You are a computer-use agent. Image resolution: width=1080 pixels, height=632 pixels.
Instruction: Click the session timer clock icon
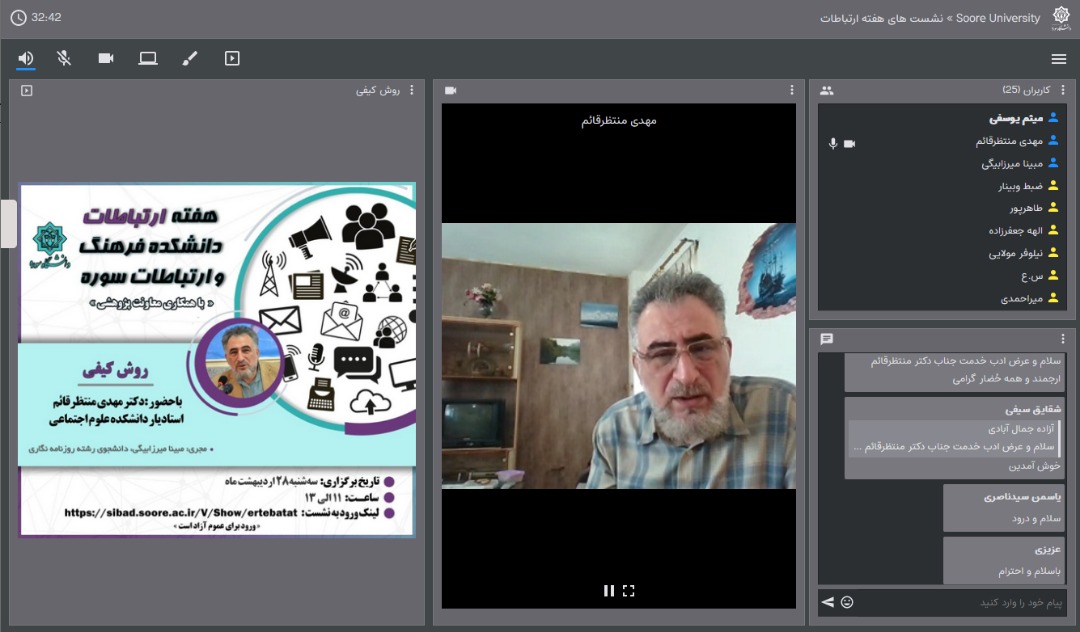point(19,18)
